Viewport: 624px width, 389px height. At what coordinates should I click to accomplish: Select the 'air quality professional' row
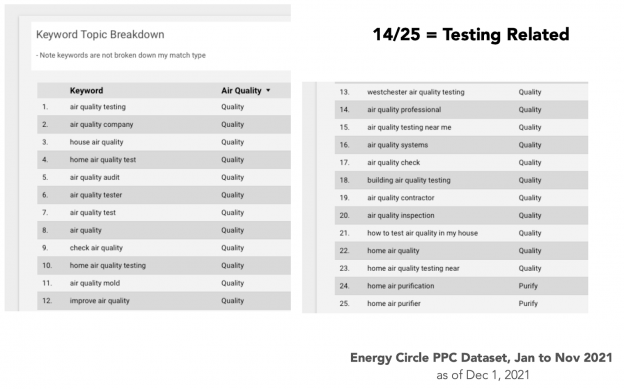pyautogui.click(x=461, y=109)
